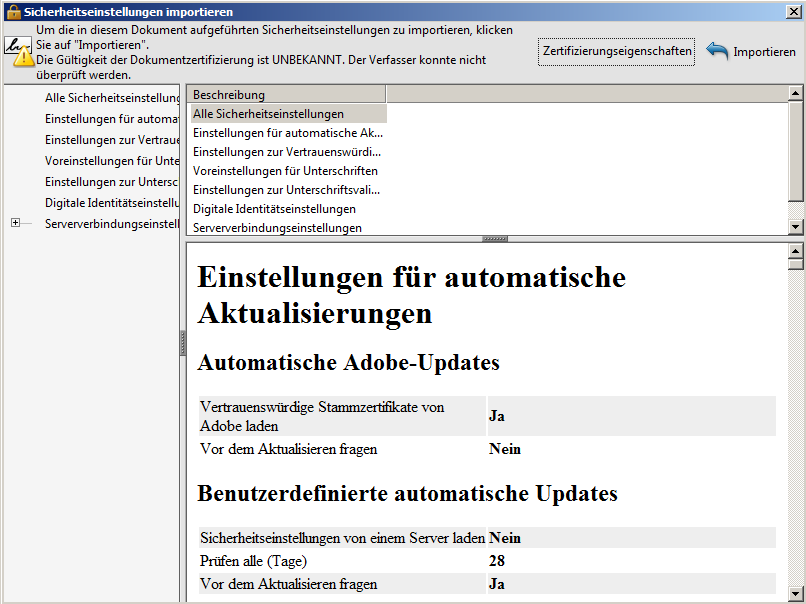Click the description list scroll-down arrow
This screenshot has width=806, height=604.
796,227
